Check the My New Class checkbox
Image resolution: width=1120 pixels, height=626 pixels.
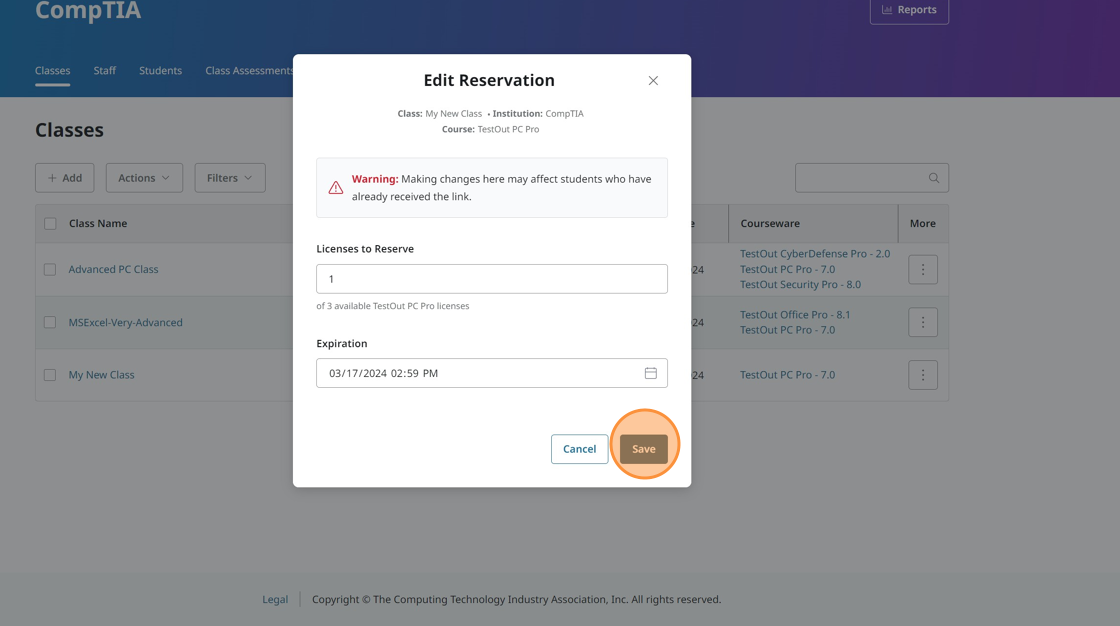[50, 375]
